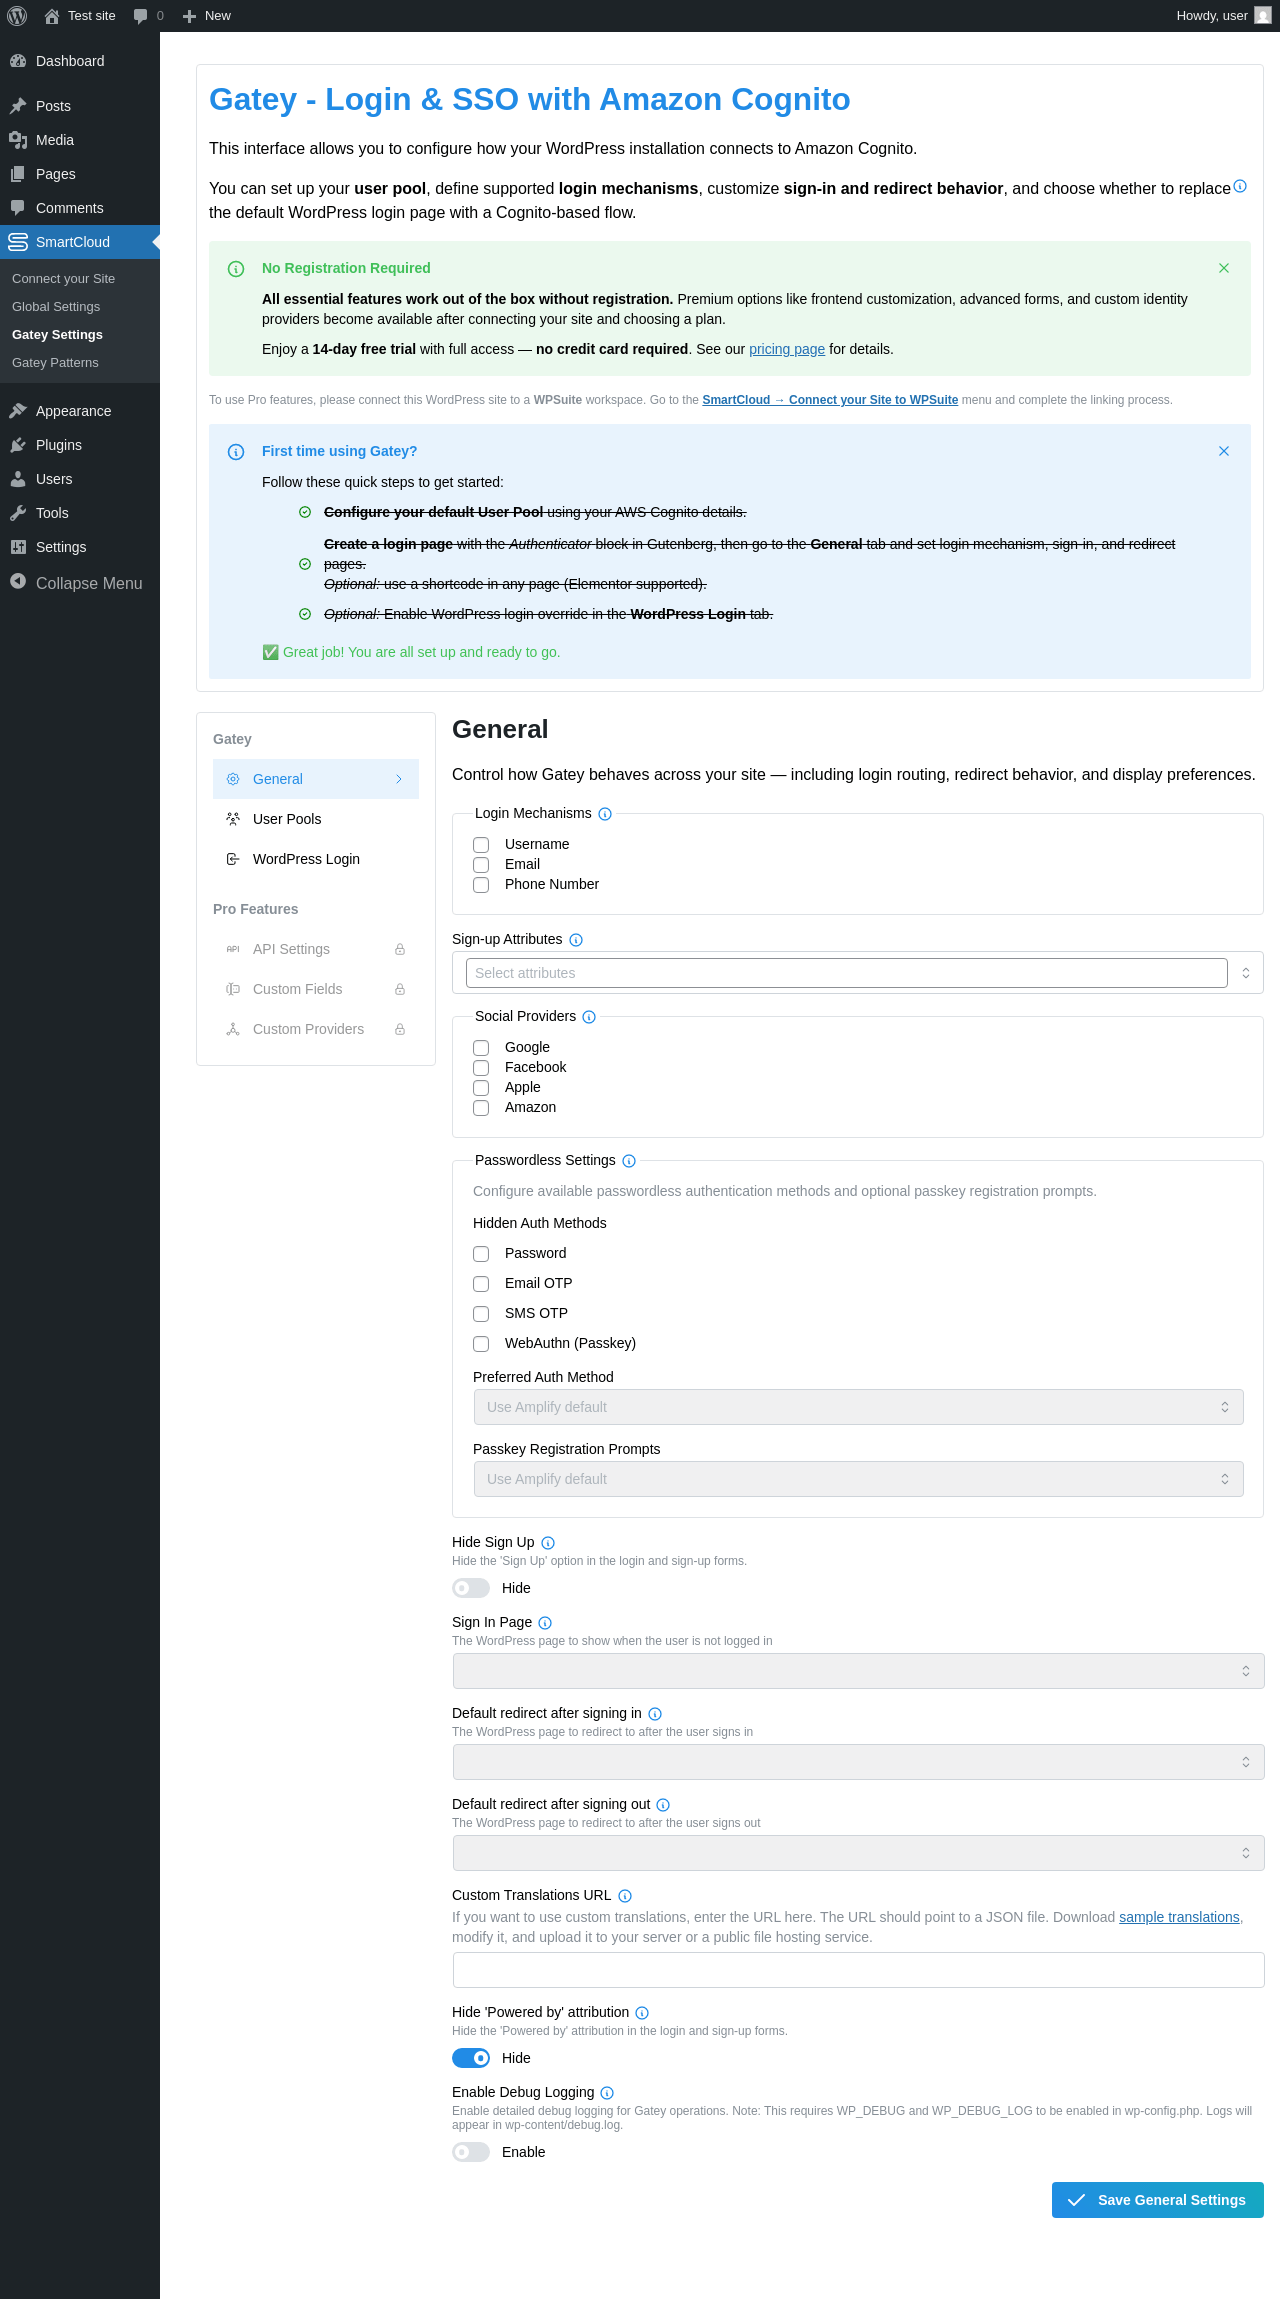Check the WebAuthn (Passkey) hidden auth method
The image size is (1280, 2299).
click(481, 1344)
